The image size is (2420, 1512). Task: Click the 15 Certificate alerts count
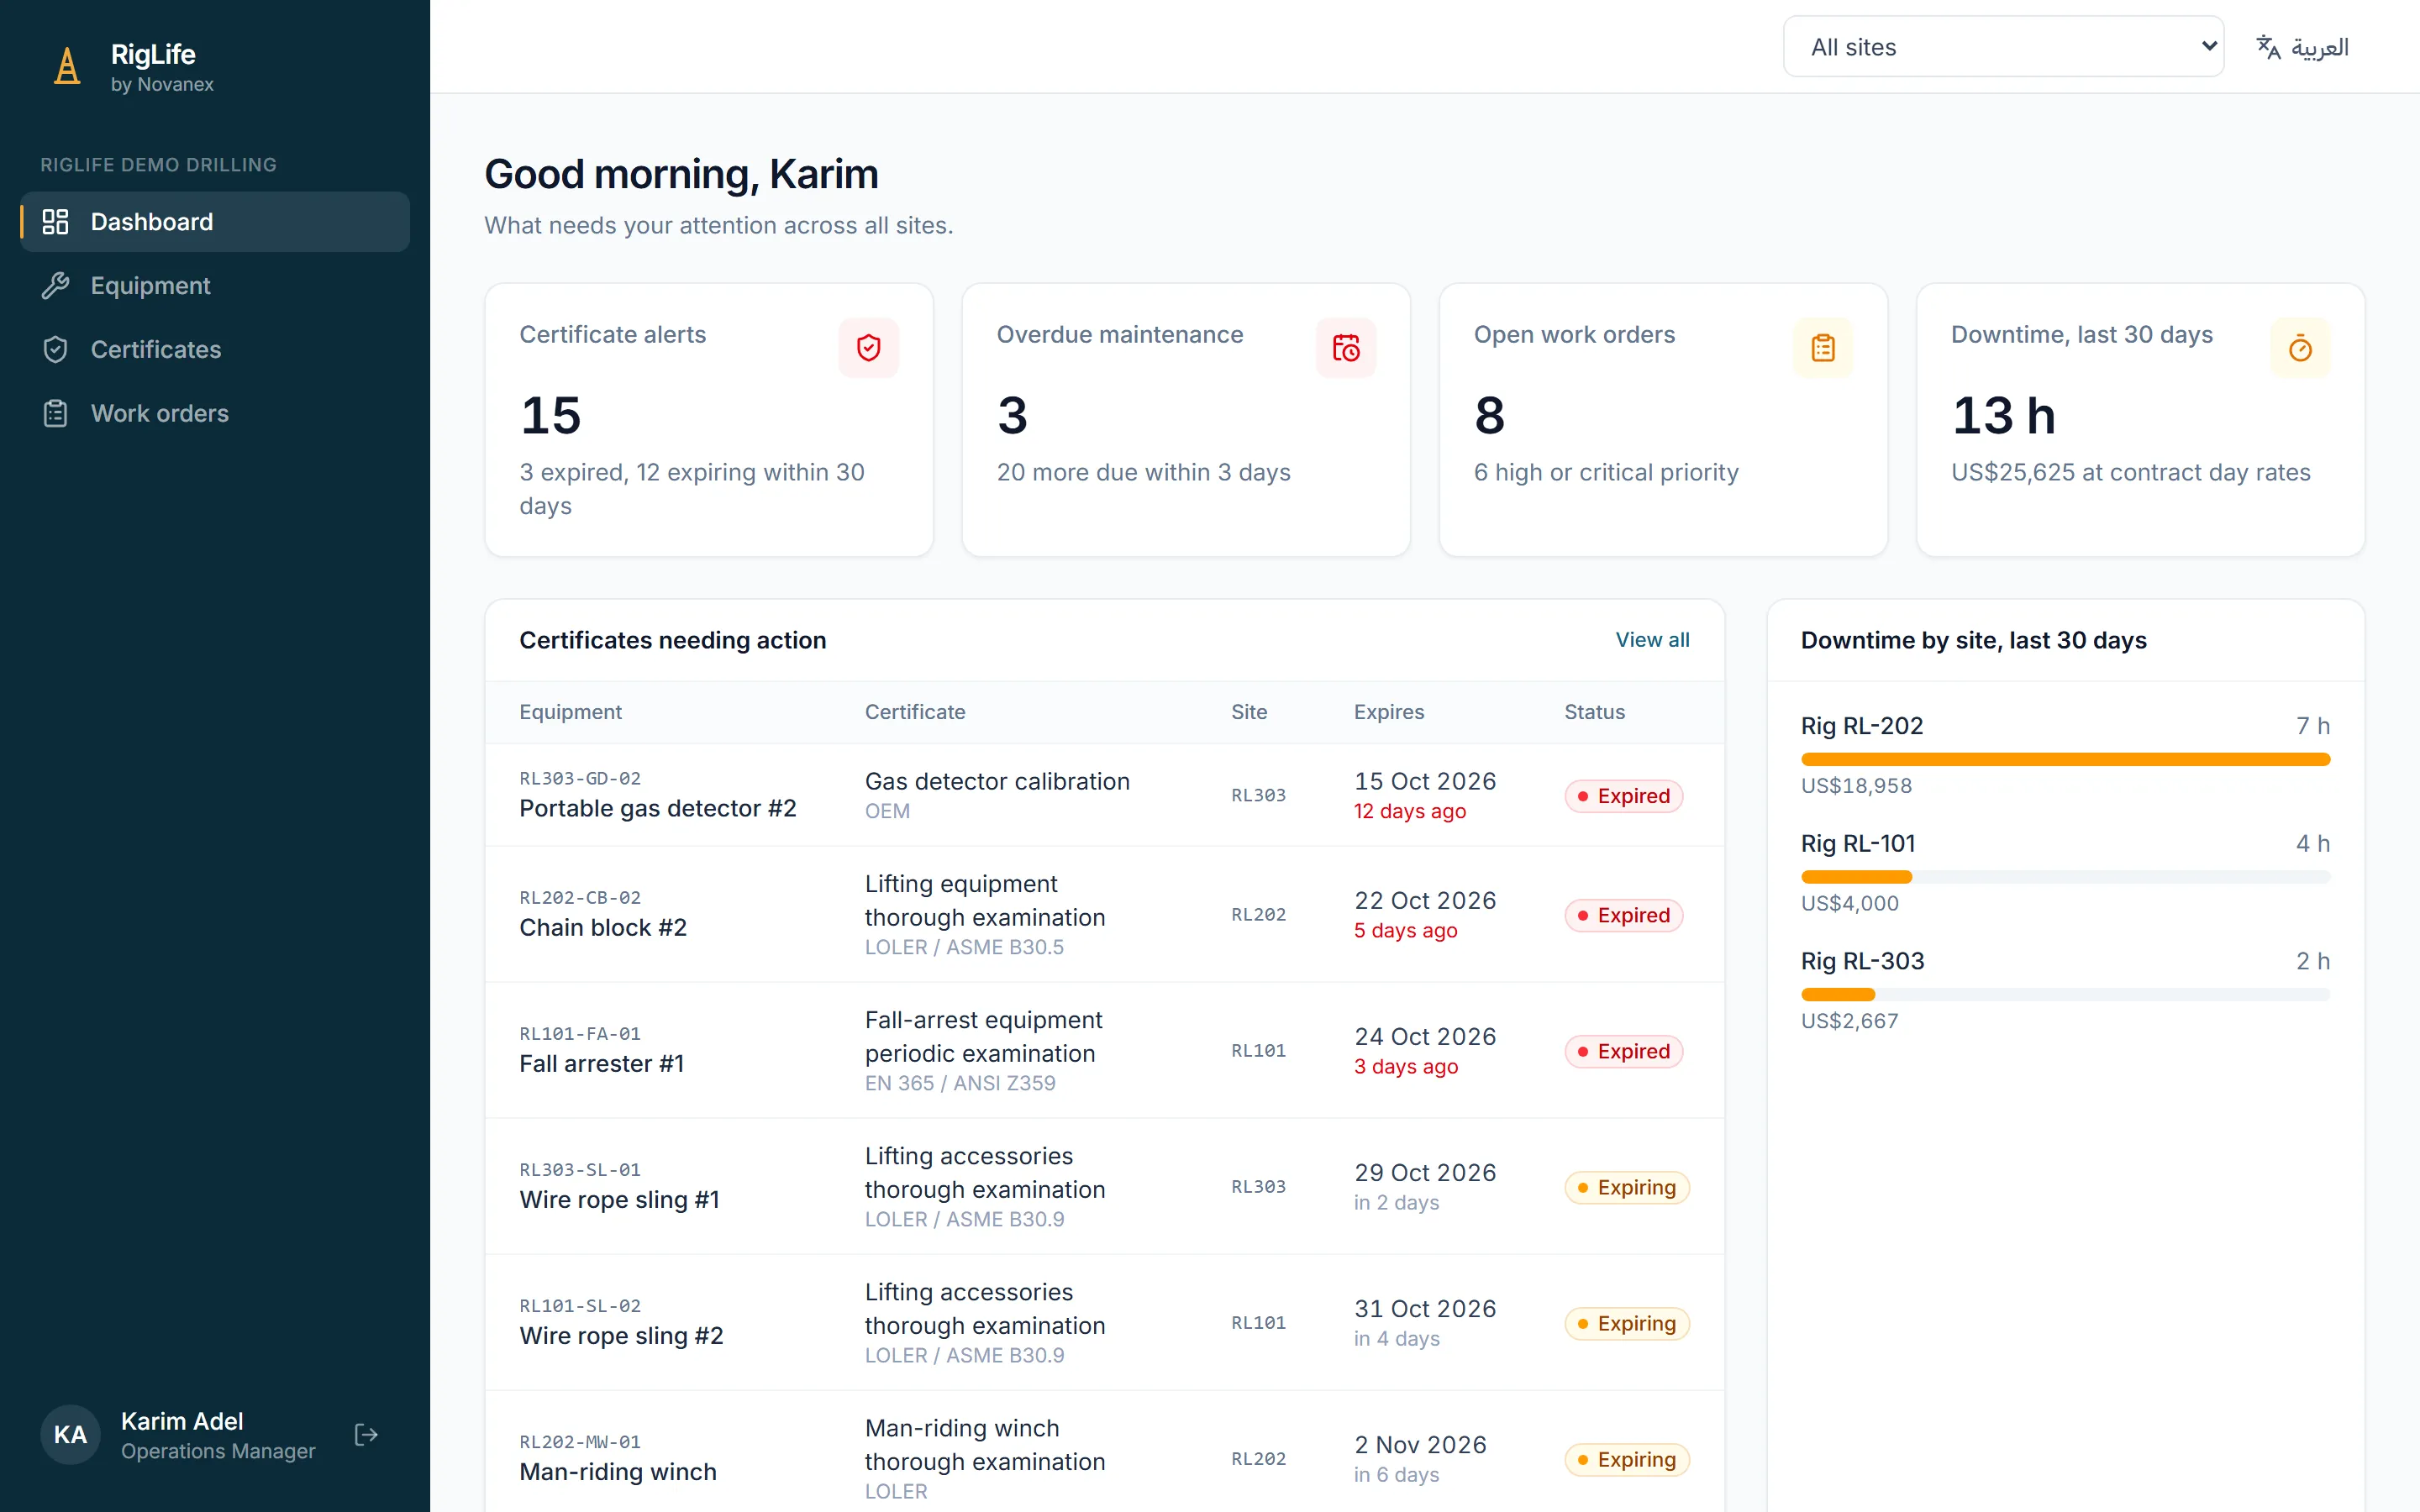550,415
